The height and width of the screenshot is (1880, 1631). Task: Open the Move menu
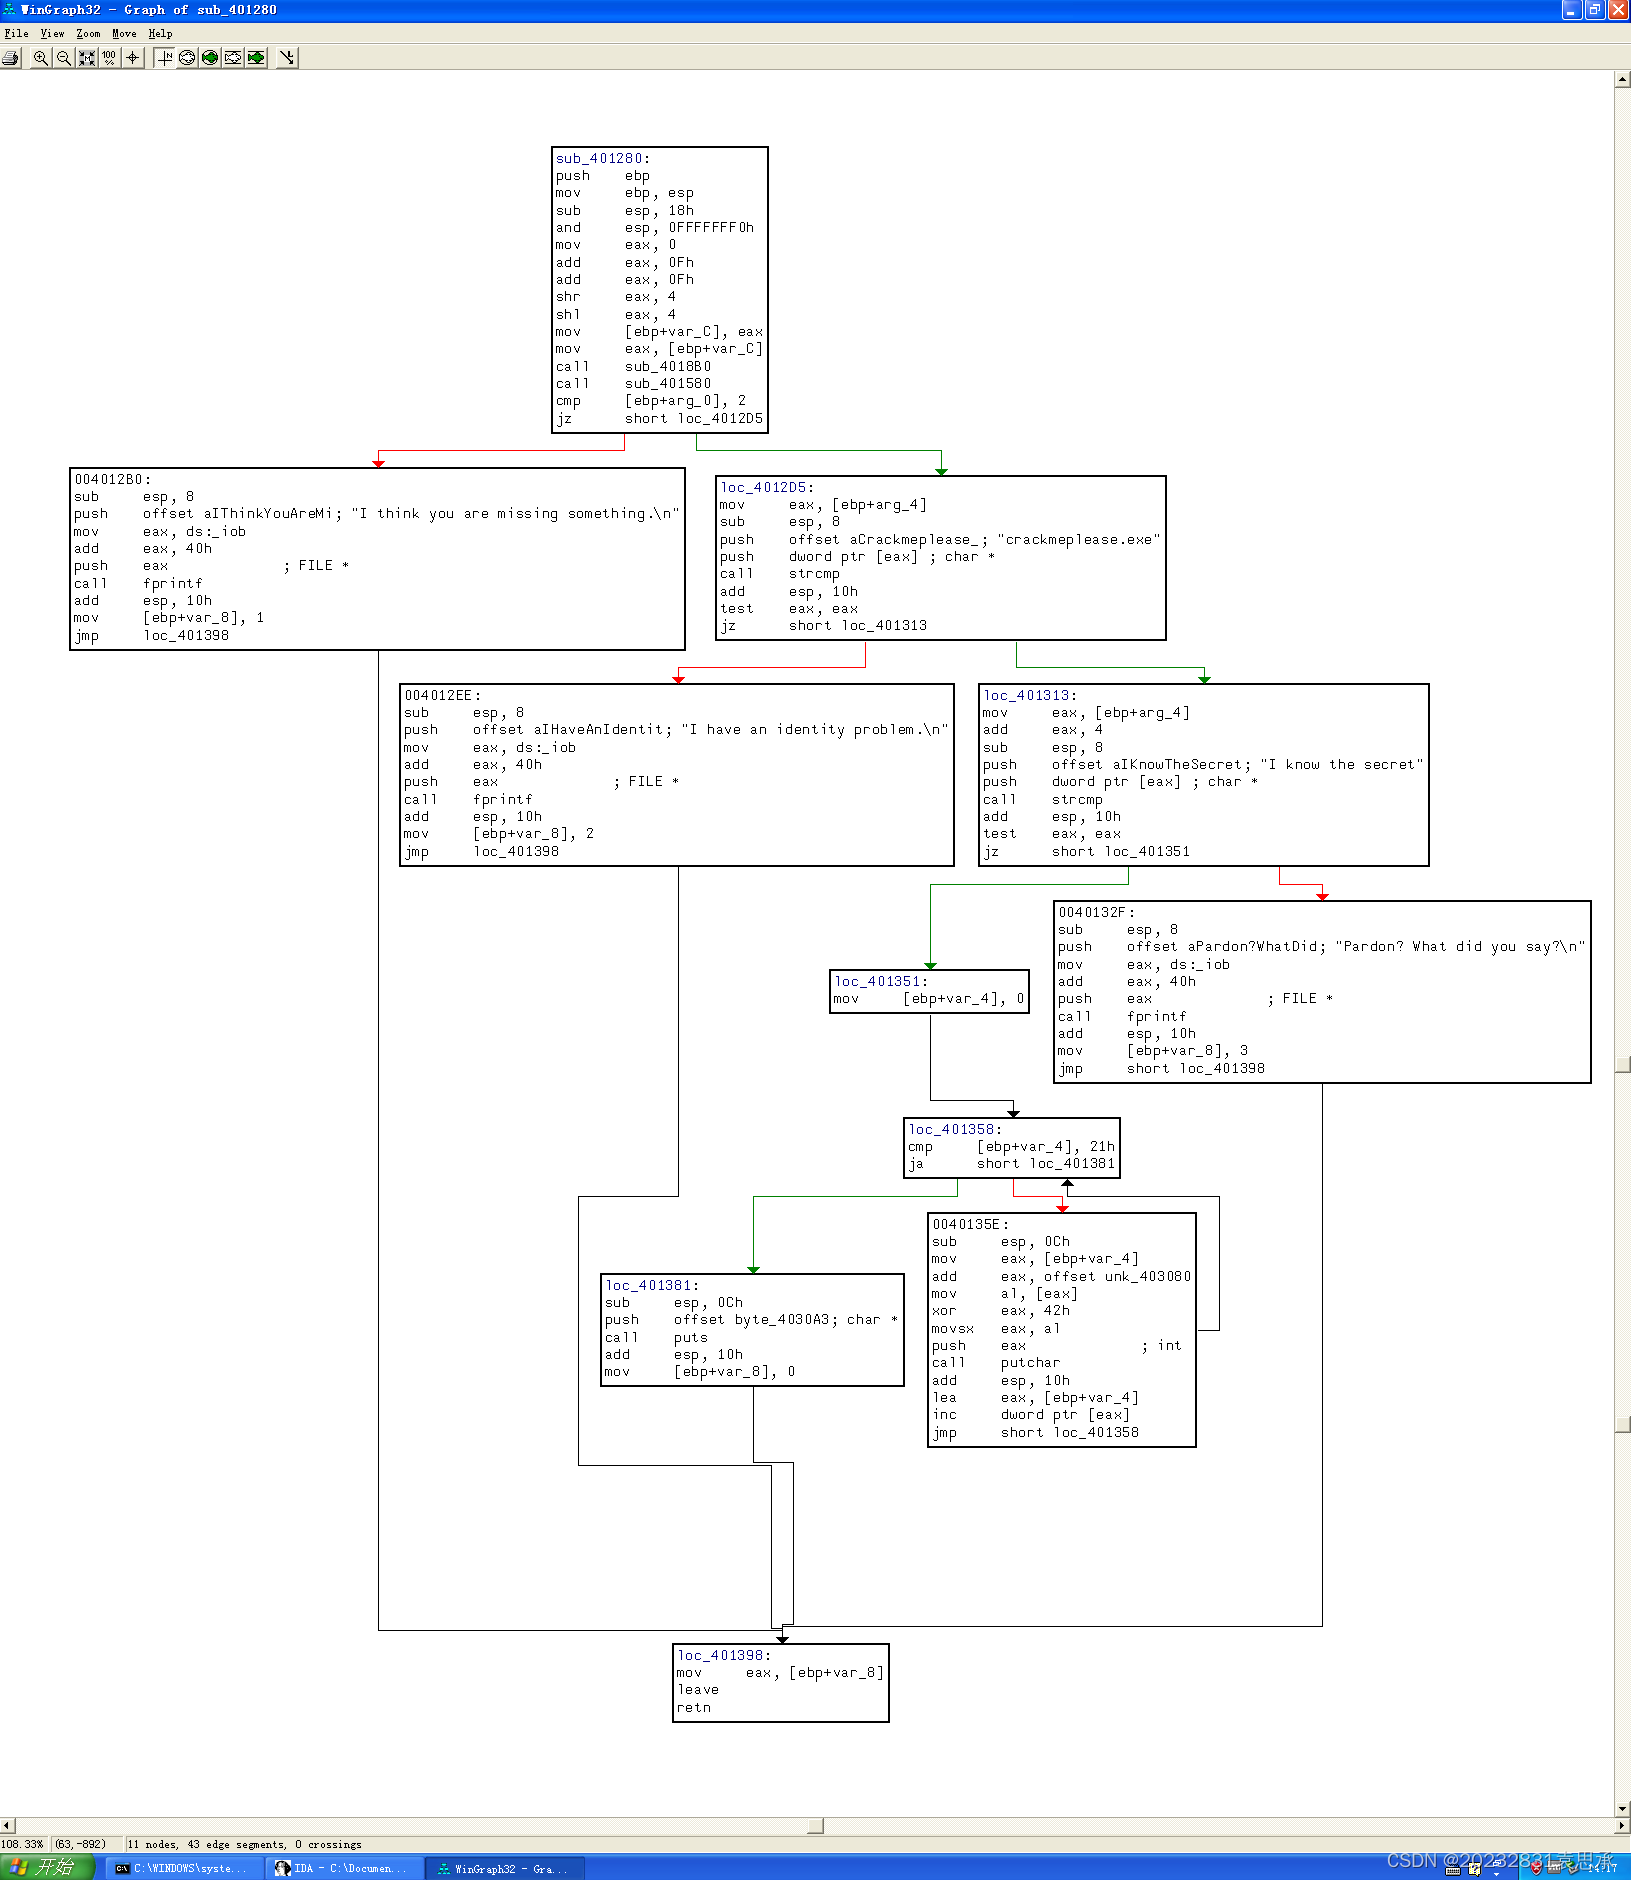pyautogui.click(x=124, y=34)
